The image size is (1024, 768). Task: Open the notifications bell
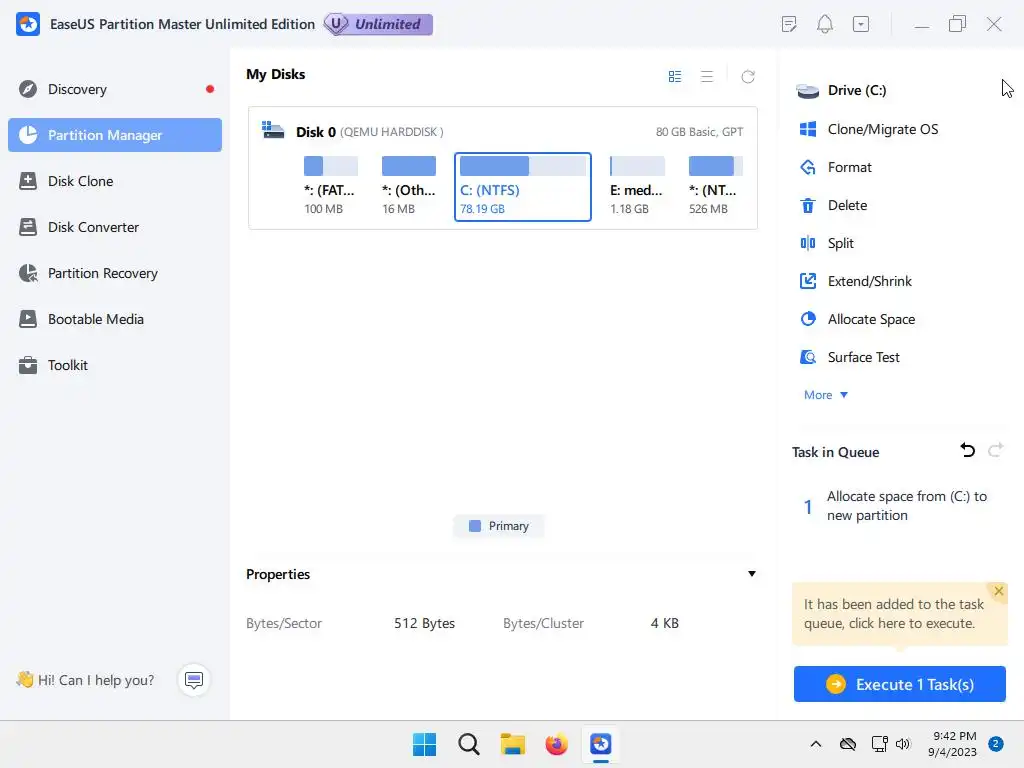tap(825, 25)
